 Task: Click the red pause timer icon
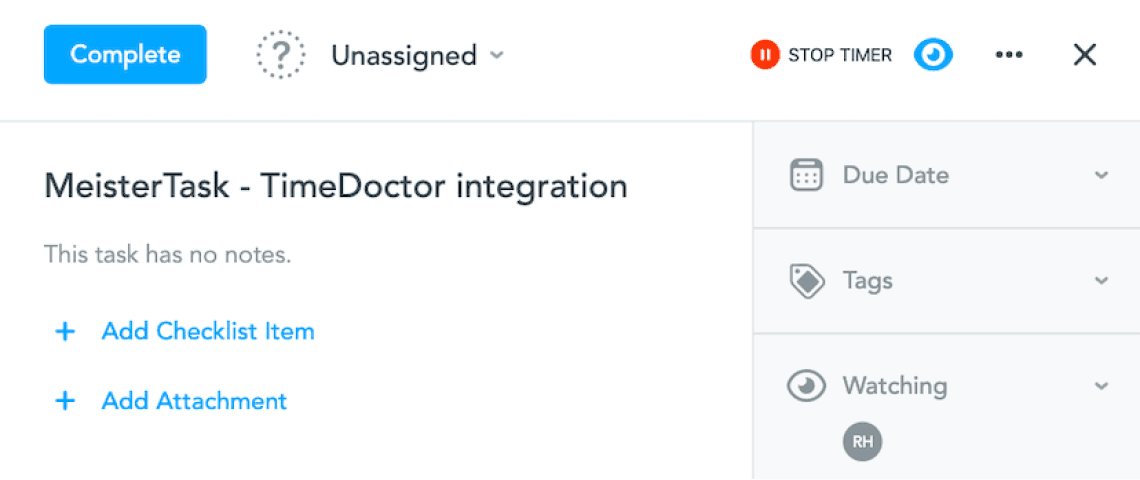point(764,55)
